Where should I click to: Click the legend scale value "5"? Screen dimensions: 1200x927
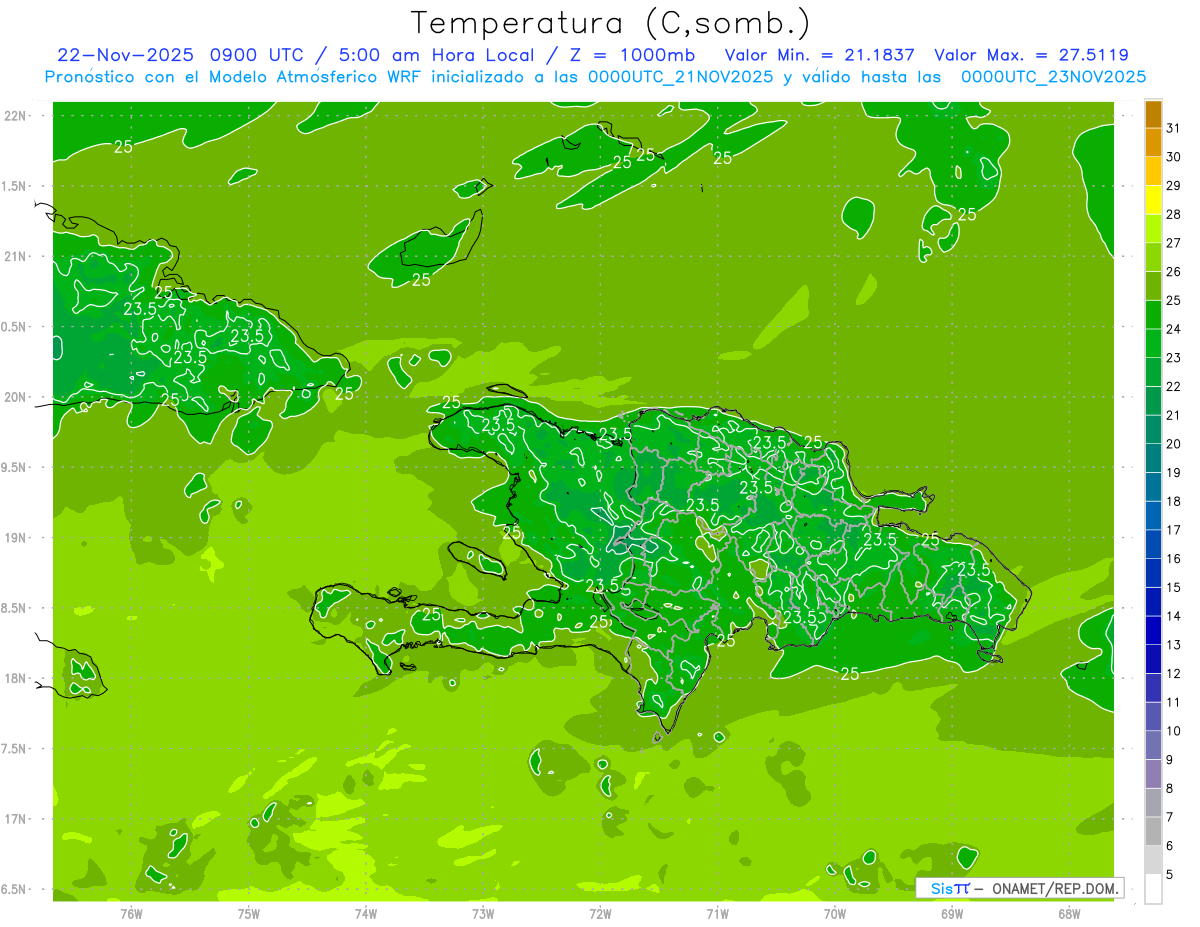[1170, 875]
